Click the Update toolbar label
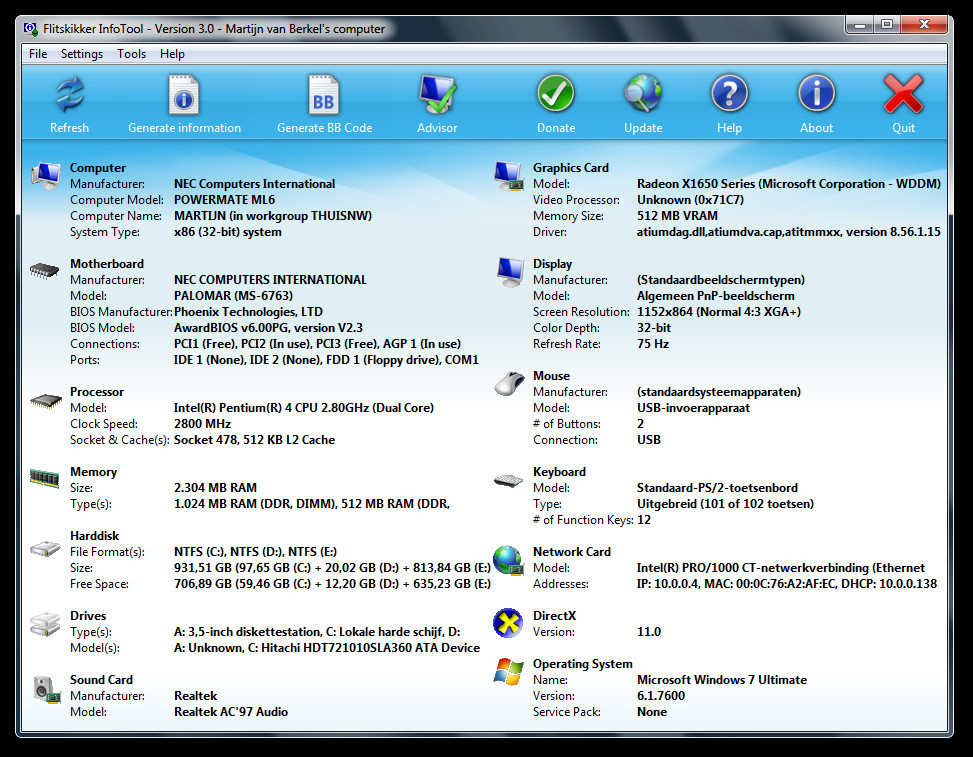Image resolution: width=973 pixels, height=757 pixels. (x=643, y=128)
